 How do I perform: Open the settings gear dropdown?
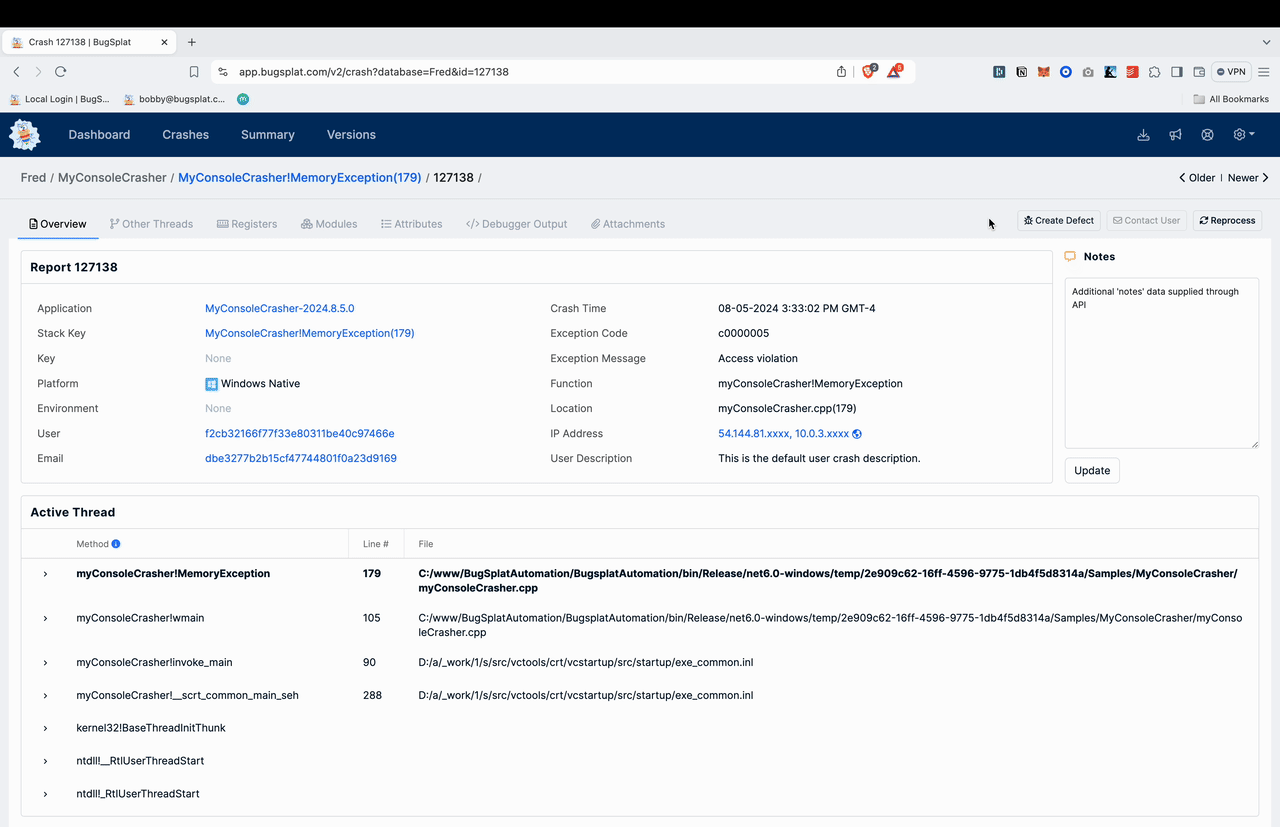click(1243, 135)
